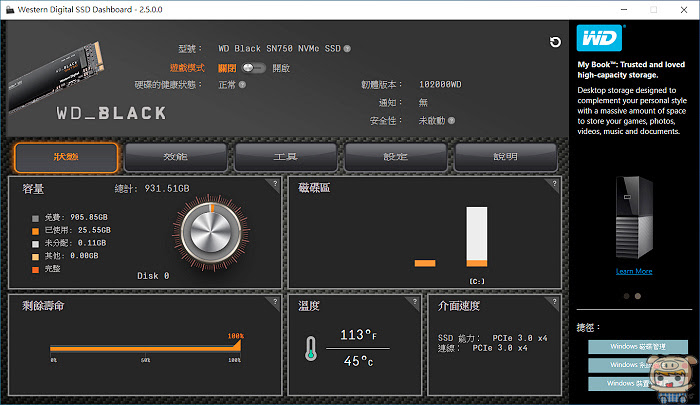The image size is (700, 405).
Task: Click the SSD drive product image
Action: tap(55, 76)
